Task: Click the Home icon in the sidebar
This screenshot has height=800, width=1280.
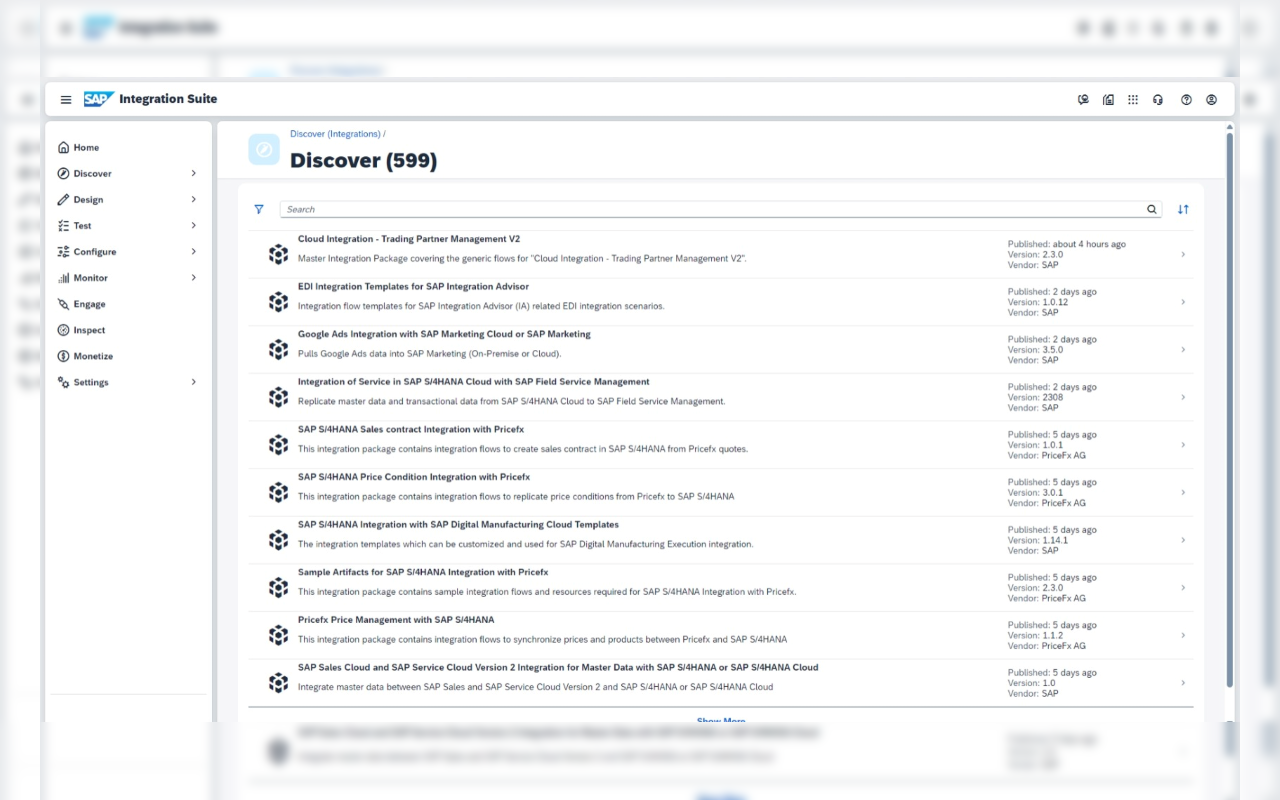Action: click(64, 147)
